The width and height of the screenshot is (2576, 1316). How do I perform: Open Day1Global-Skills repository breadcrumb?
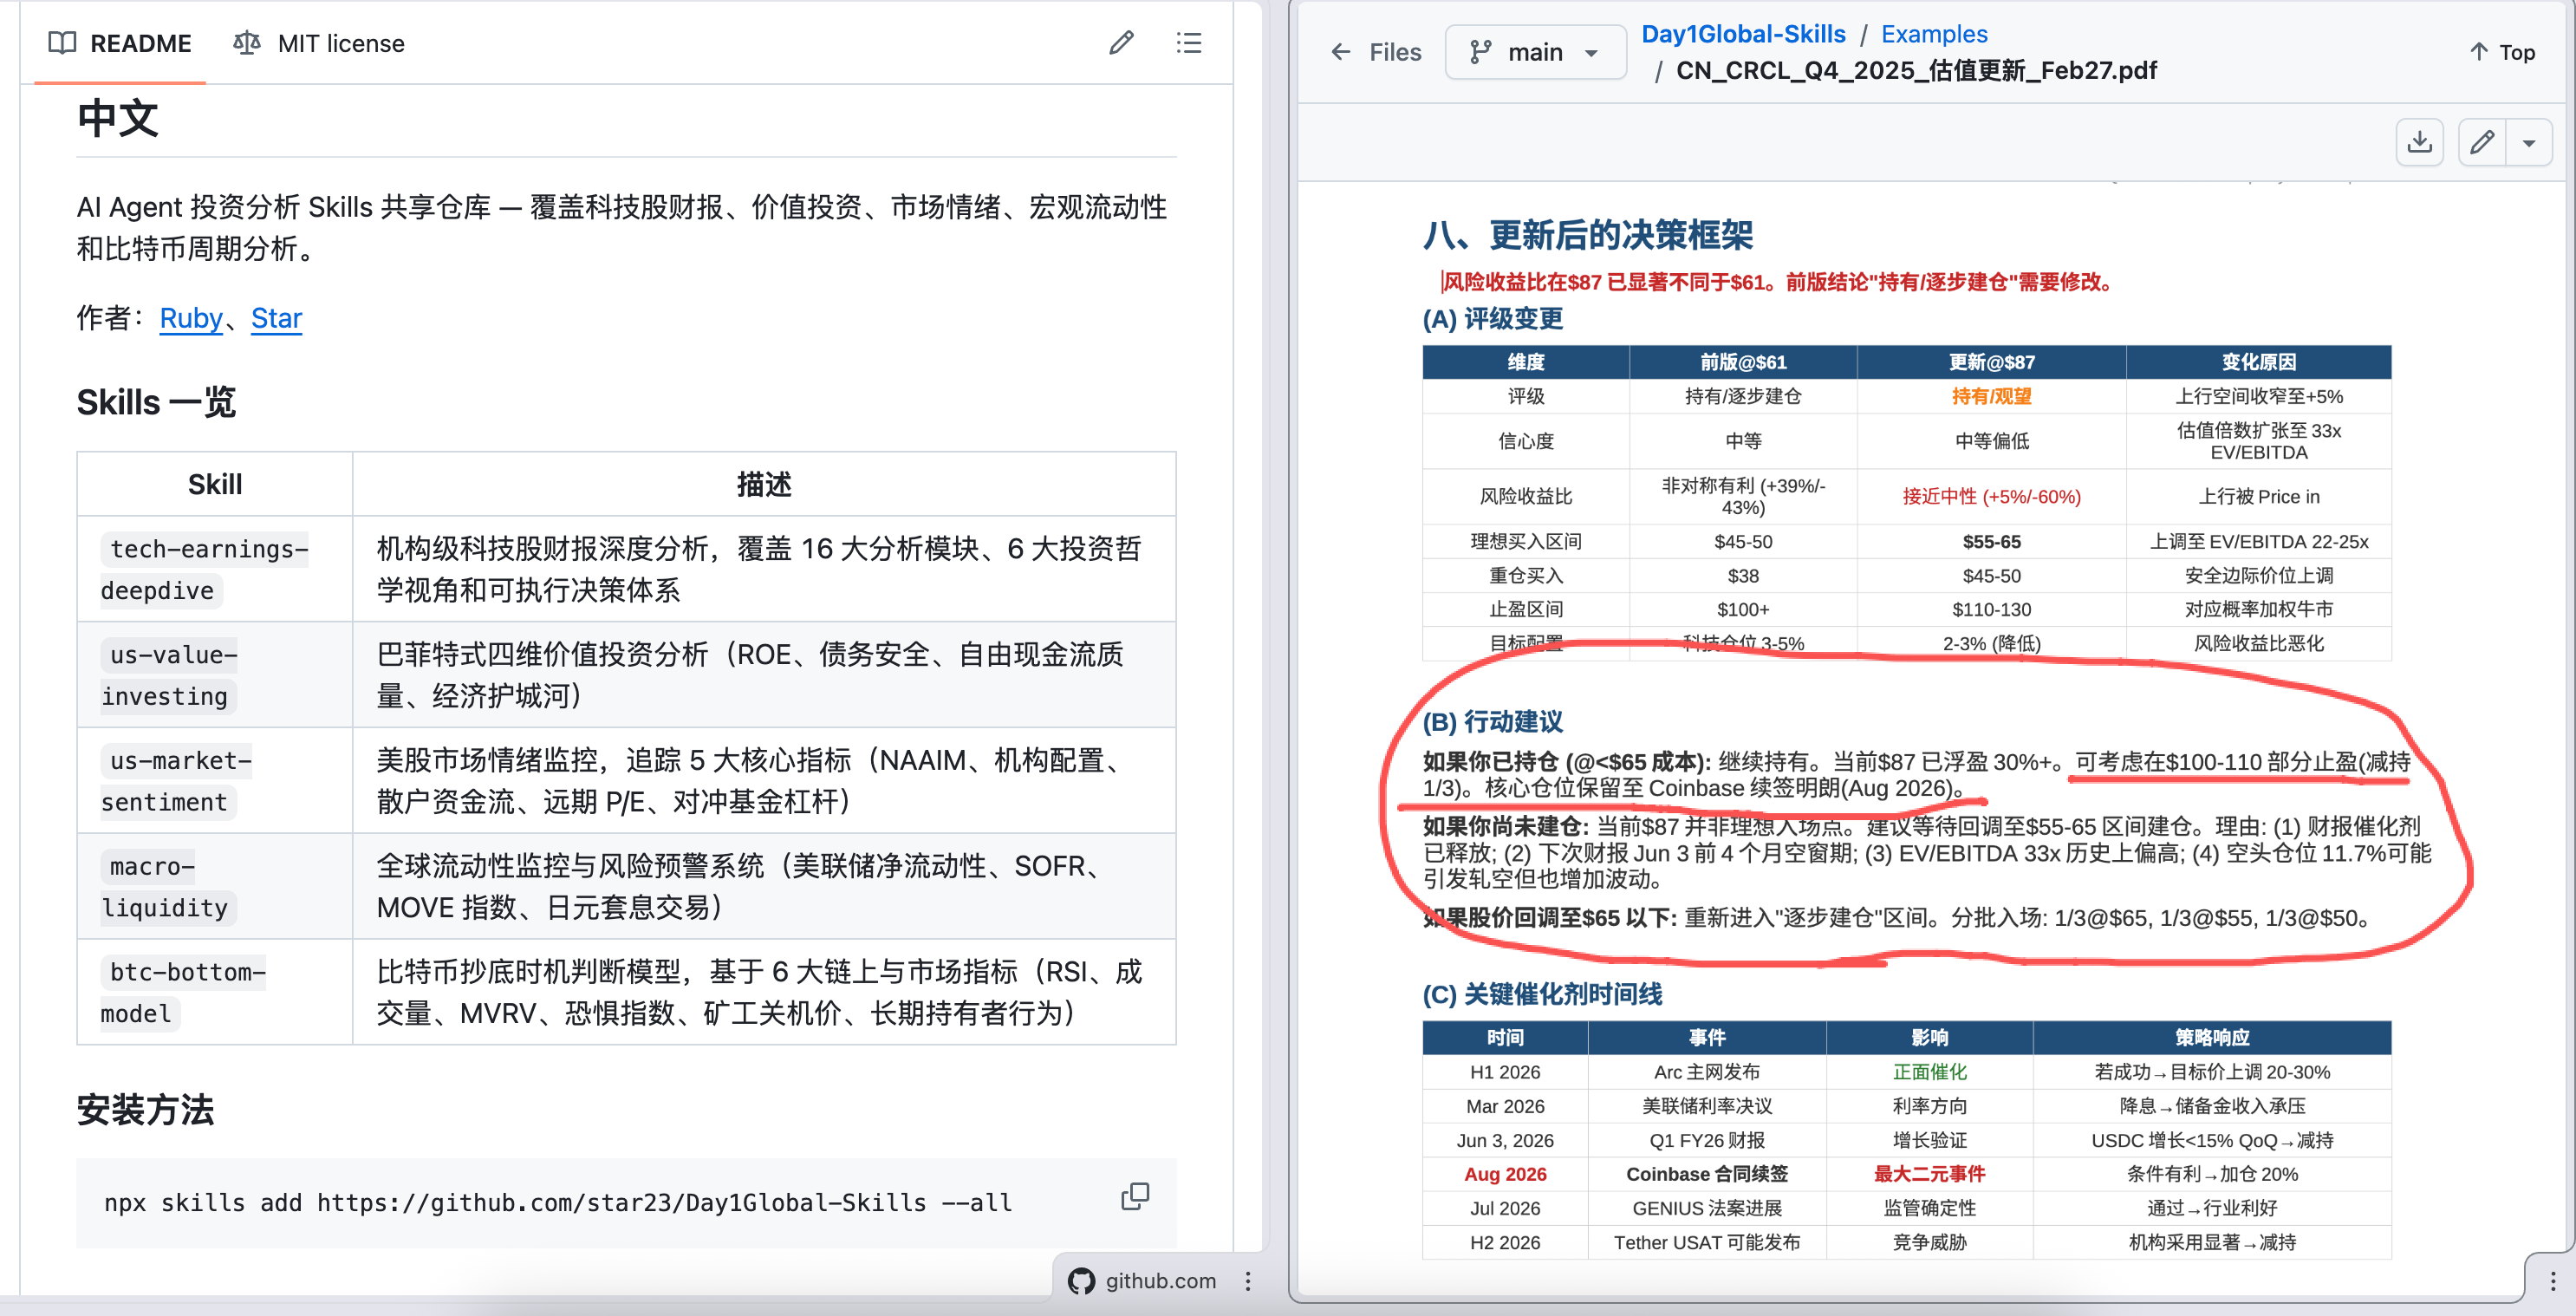click(x=1743, y=34)
